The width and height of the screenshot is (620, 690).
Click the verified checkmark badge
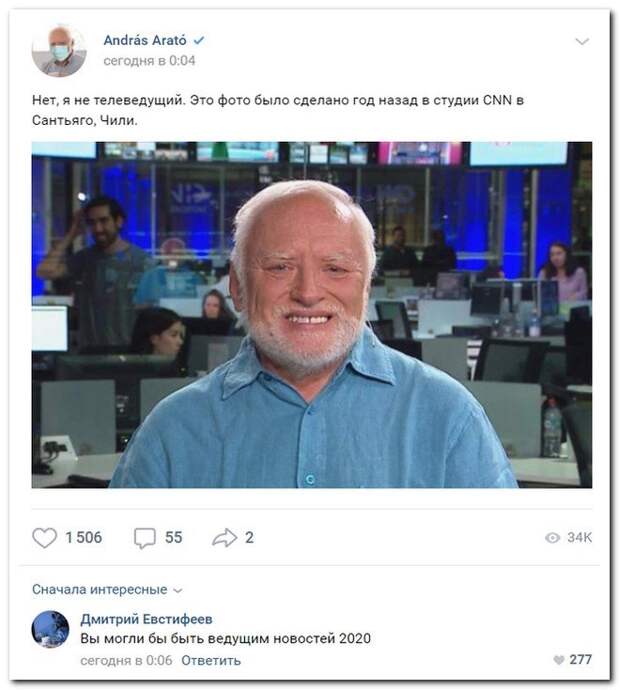click(x=199, y=40)
